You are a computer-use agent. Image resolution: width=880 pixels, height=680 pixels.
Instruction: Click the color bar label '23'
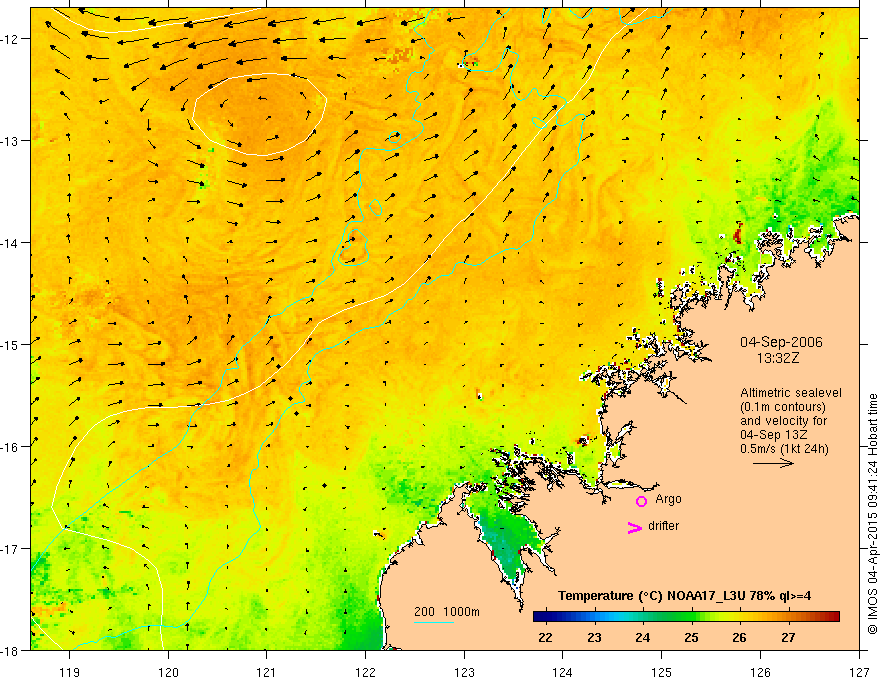(x=594, y=638)
